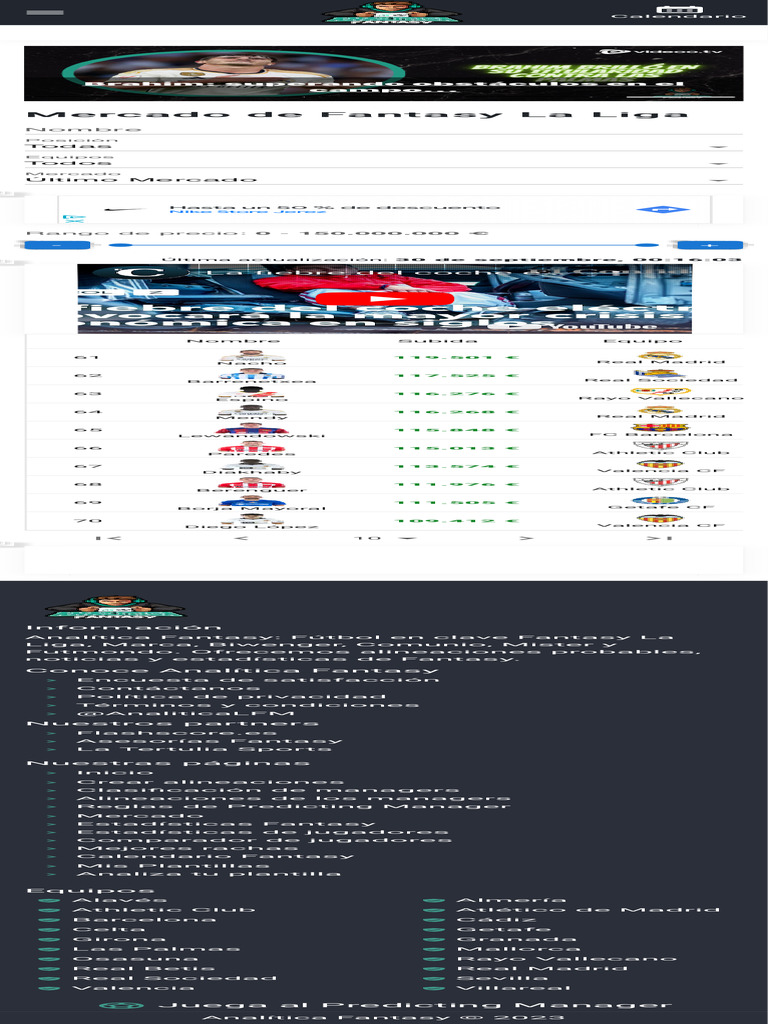Image resolution: width=768 pixels, height=1024 pixels.
Task: Click the Sevilla team bullet icon
Action: click(x=434, y=978)
